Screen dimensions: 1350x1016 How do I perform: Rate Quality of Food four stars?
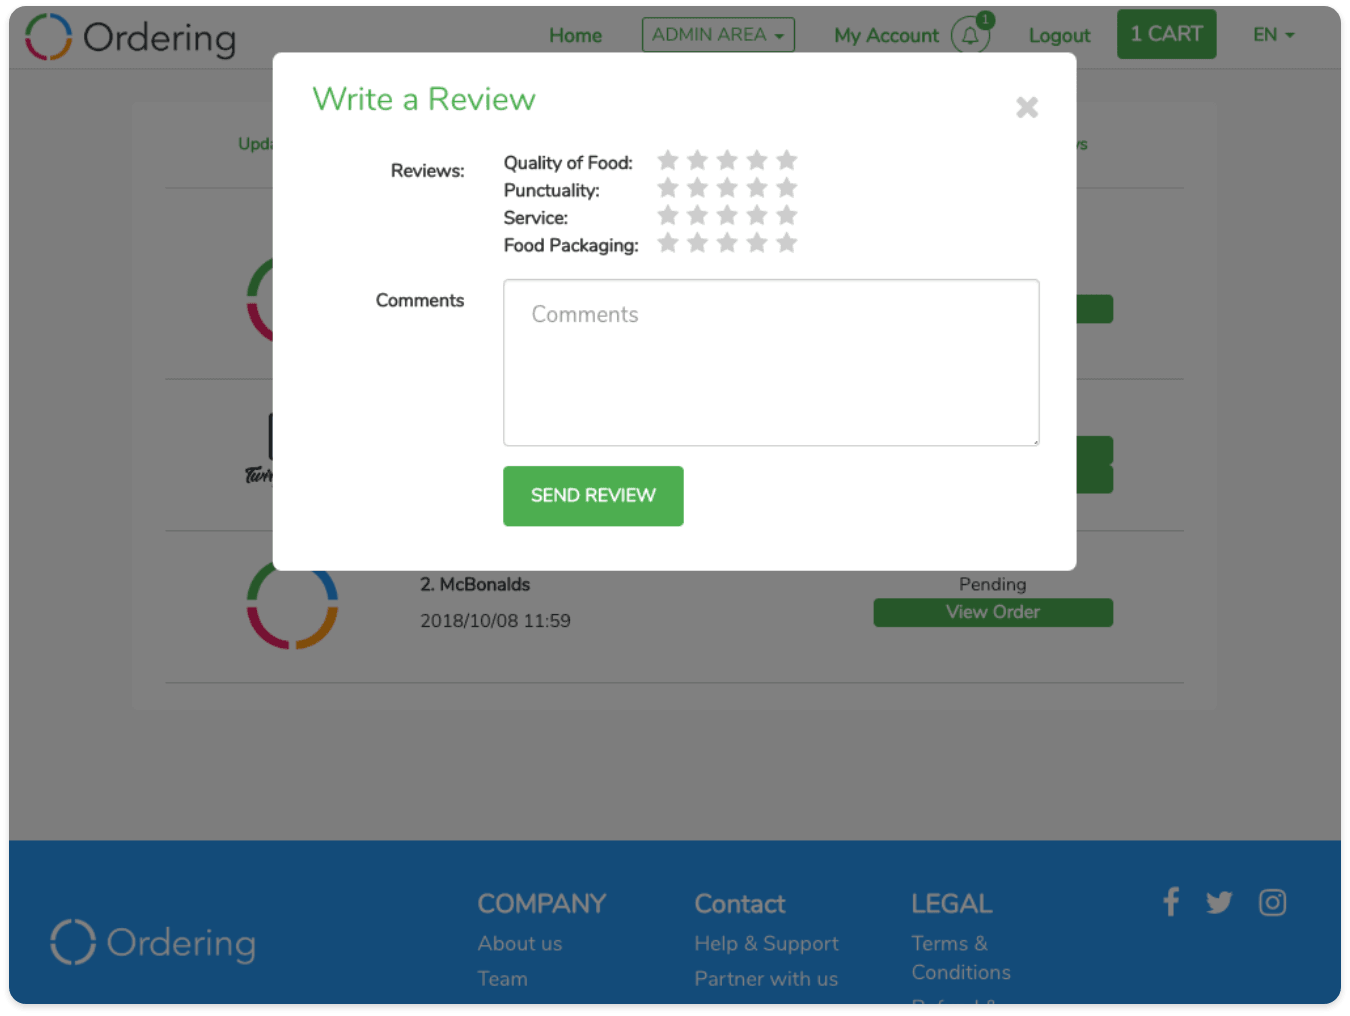click(x=757, y=160)
